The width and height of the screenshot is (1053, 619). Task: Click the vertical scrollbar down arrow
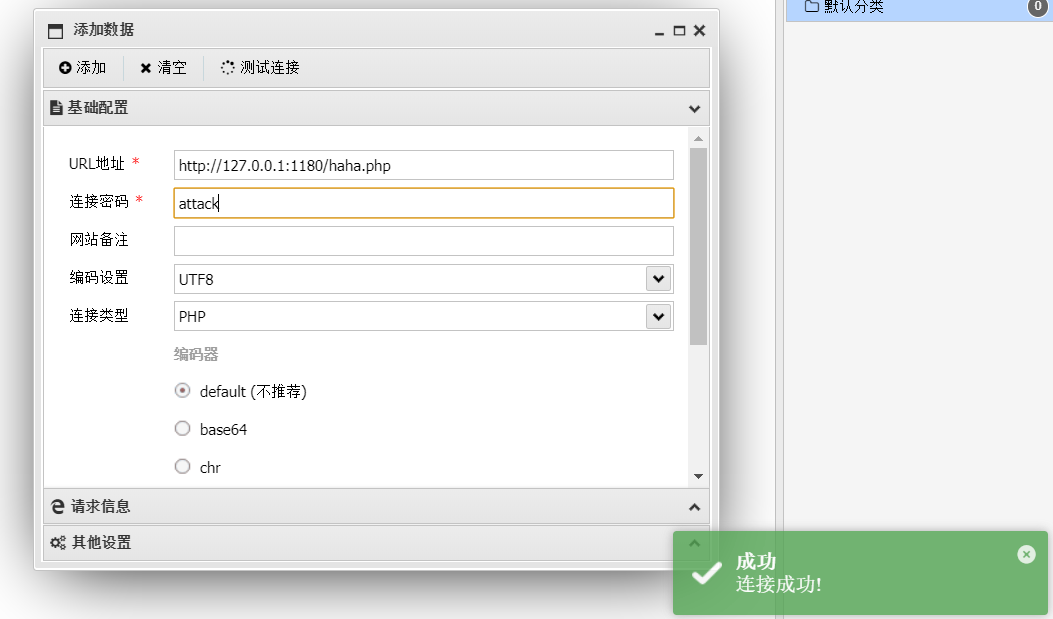[698, 477]
